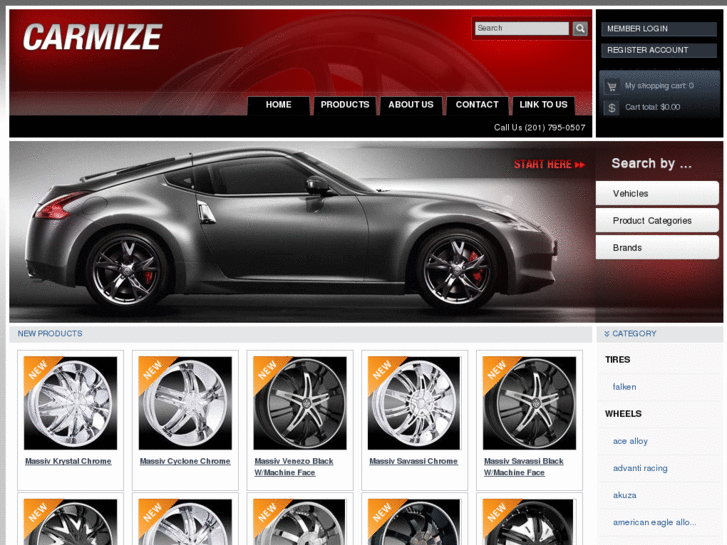727x545 pixels.
Task: Click Massiv Savassi Black wheel thumbnail
Action: tap(529, 403)
